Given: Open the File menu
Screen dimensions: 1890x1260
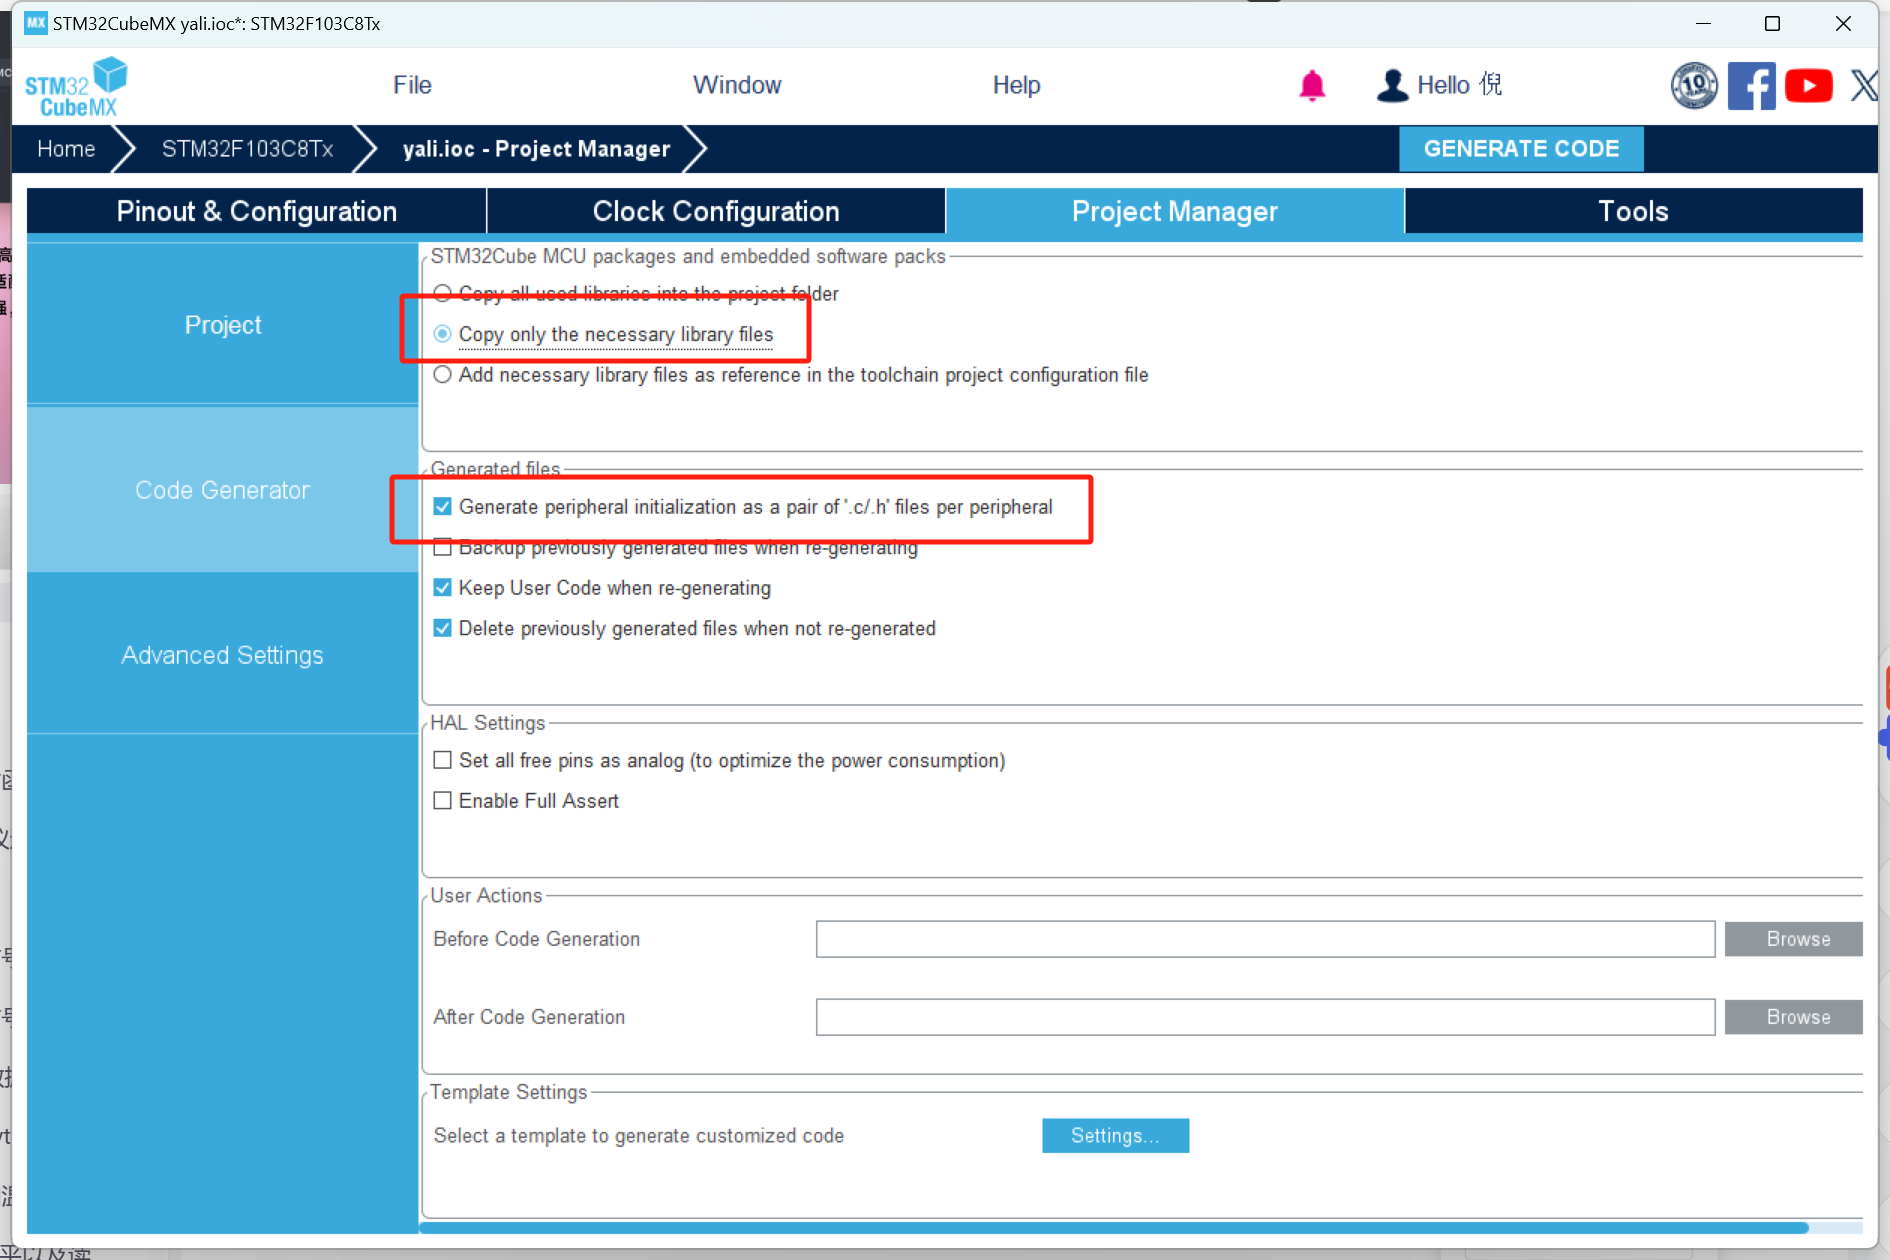Looking at the screenshot, I should (x=412, y=86).
